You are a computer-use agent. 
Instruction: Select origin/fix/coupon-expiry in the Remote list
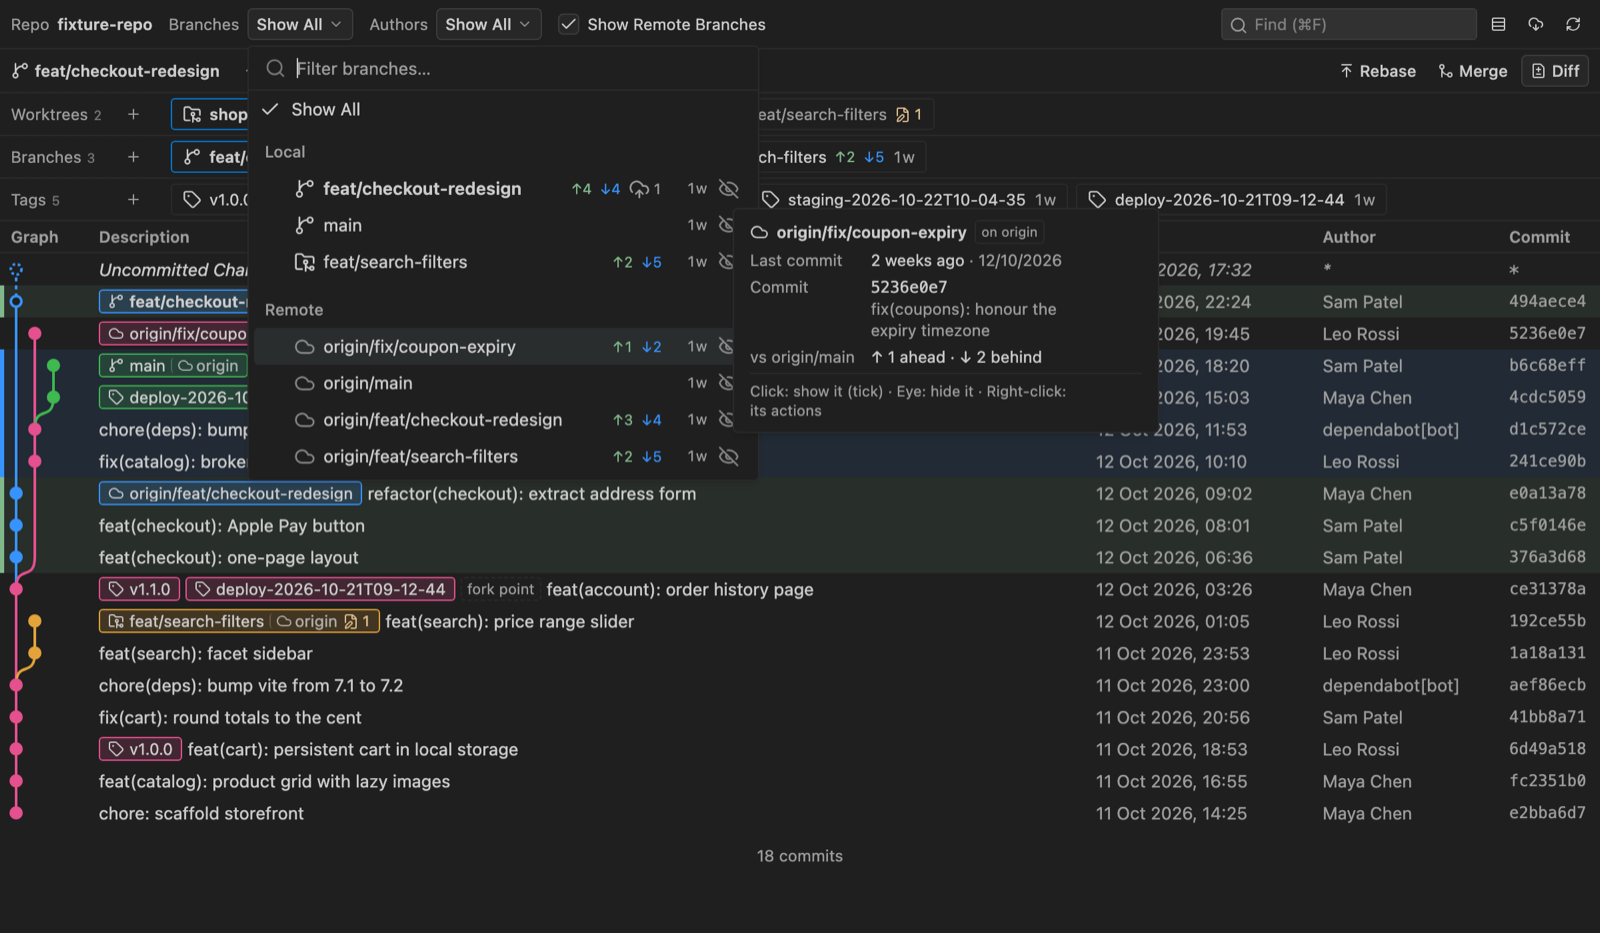(x=494, y=347)
